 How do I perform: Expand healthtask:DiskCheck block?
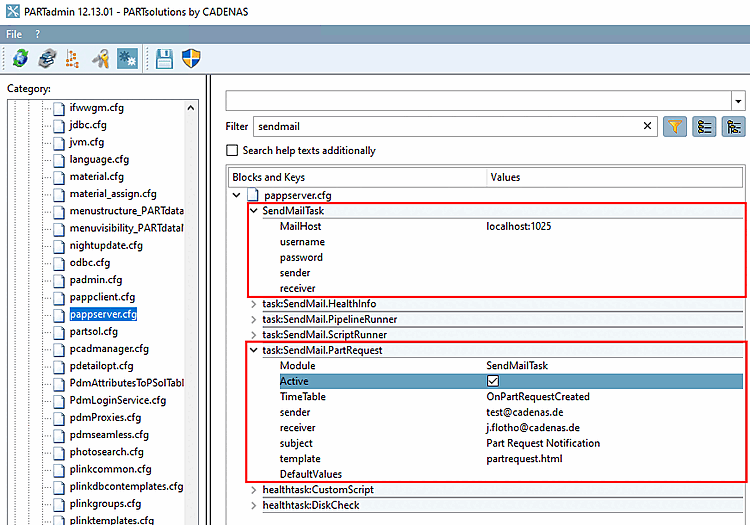(254, 505)
